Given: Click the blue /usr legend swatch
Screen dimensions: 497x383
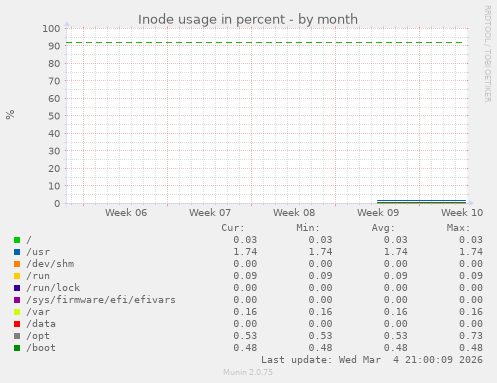Looking at the screenshot, I should point(17,252).
